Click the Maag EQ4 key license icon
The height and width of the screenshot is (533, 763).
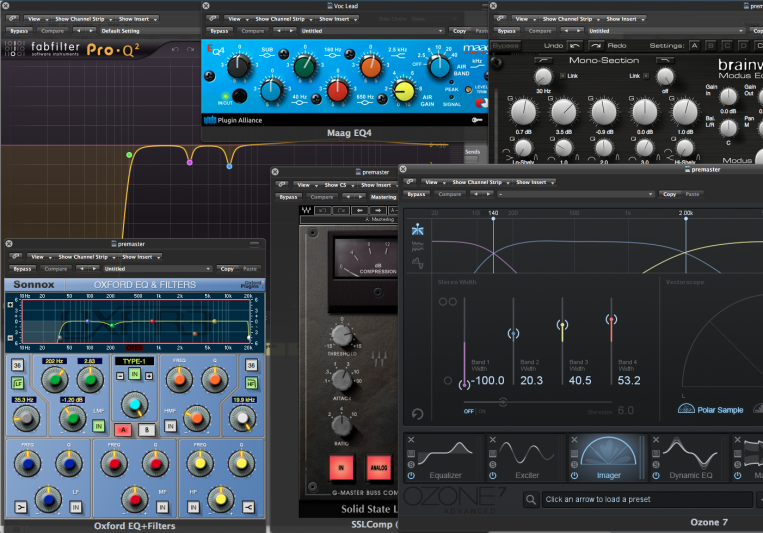pos(477,120)
